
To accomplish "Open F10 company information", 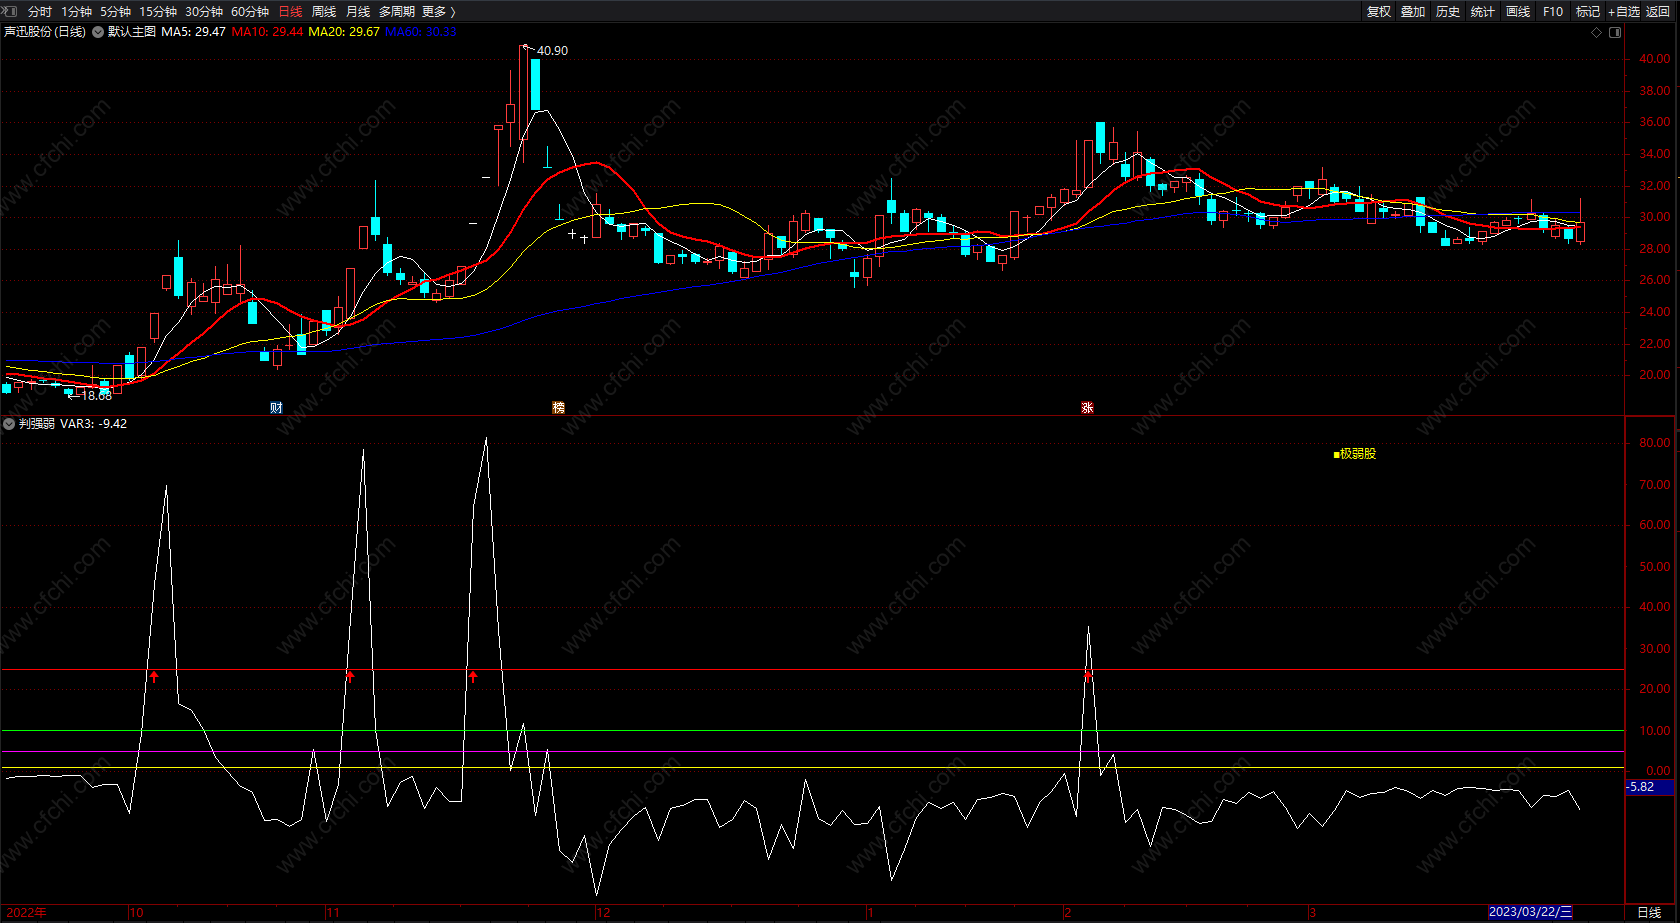I will pos(1553,11).
